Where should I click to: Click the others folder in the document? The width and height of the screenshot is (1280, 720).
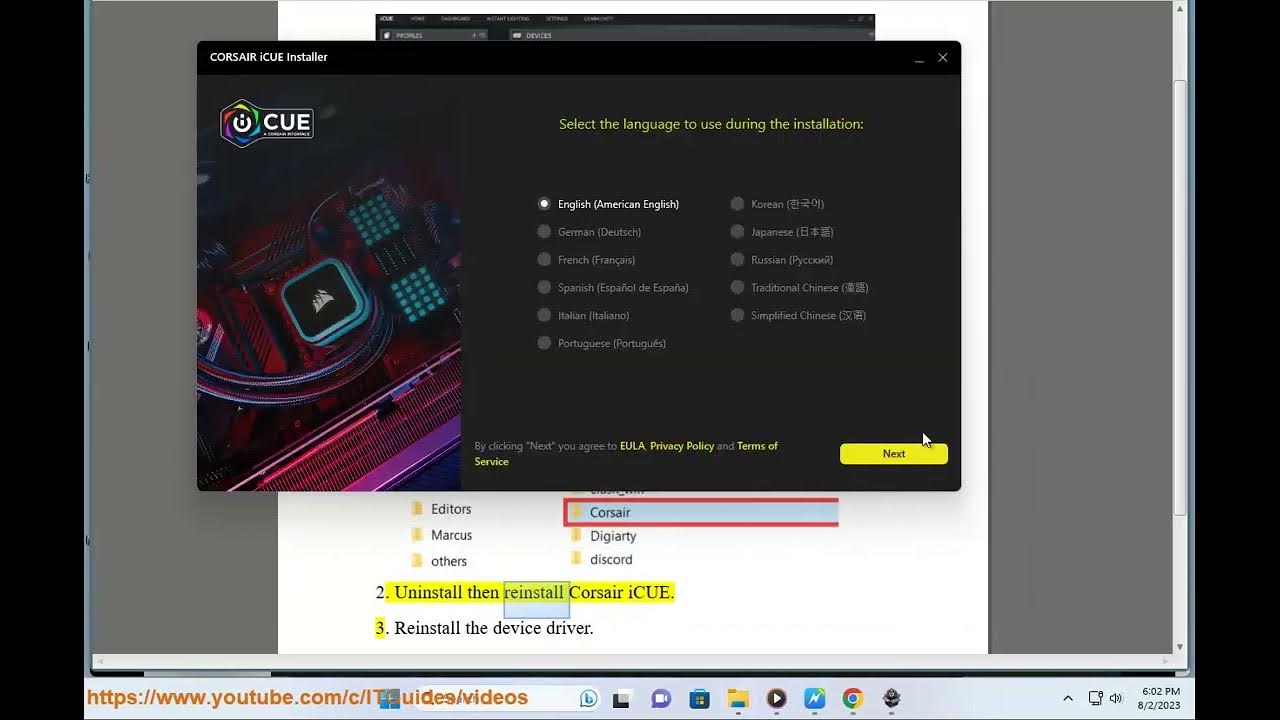point(439,561)
